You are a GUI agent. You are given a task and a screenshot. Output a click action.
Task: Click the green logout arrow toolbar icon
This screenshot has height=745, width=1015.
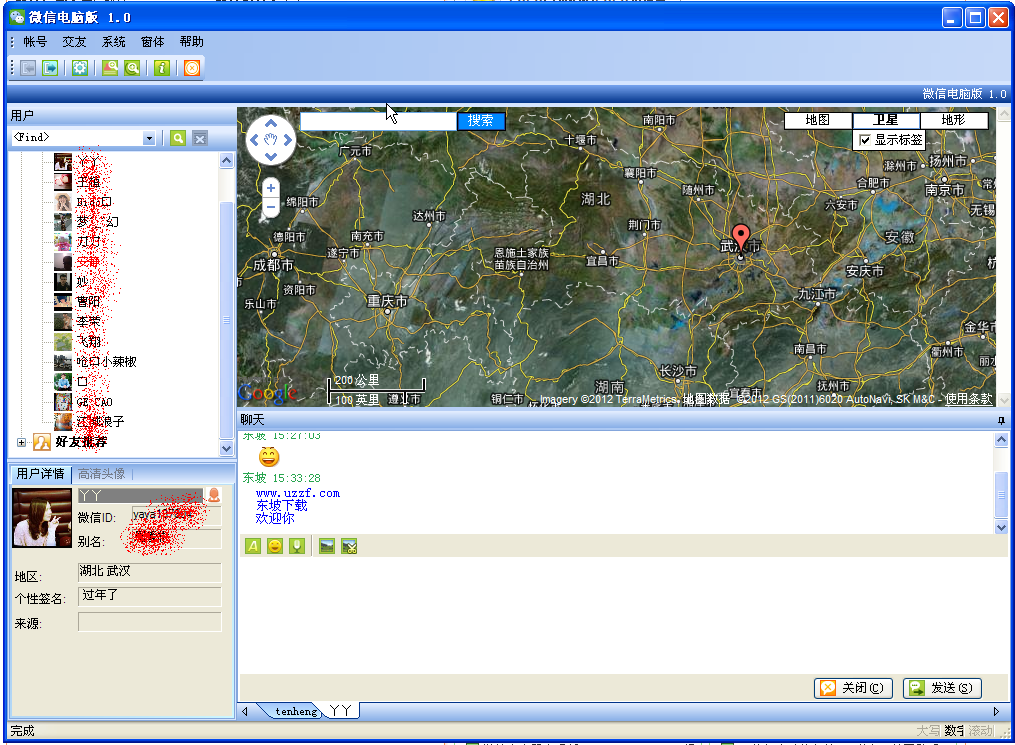50,68
